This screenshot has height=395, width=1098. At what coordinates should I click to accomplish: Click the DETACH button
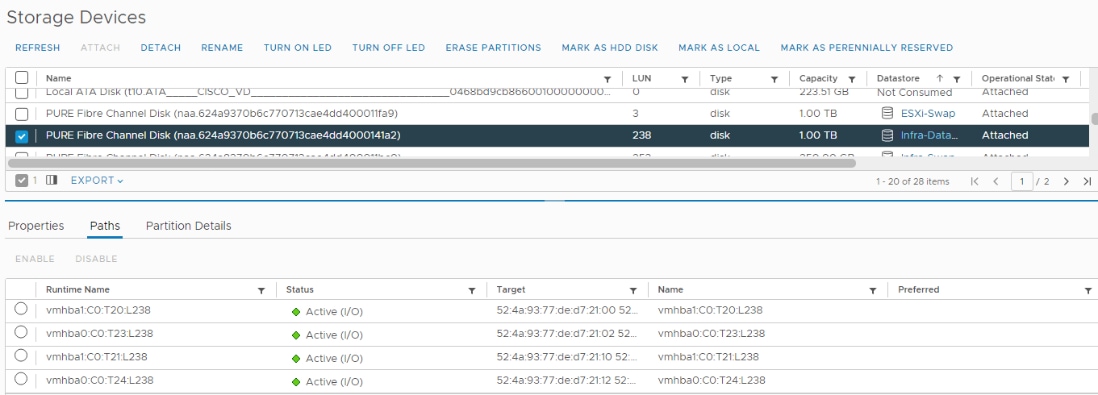pyautogui.click(x=161, y=48)
